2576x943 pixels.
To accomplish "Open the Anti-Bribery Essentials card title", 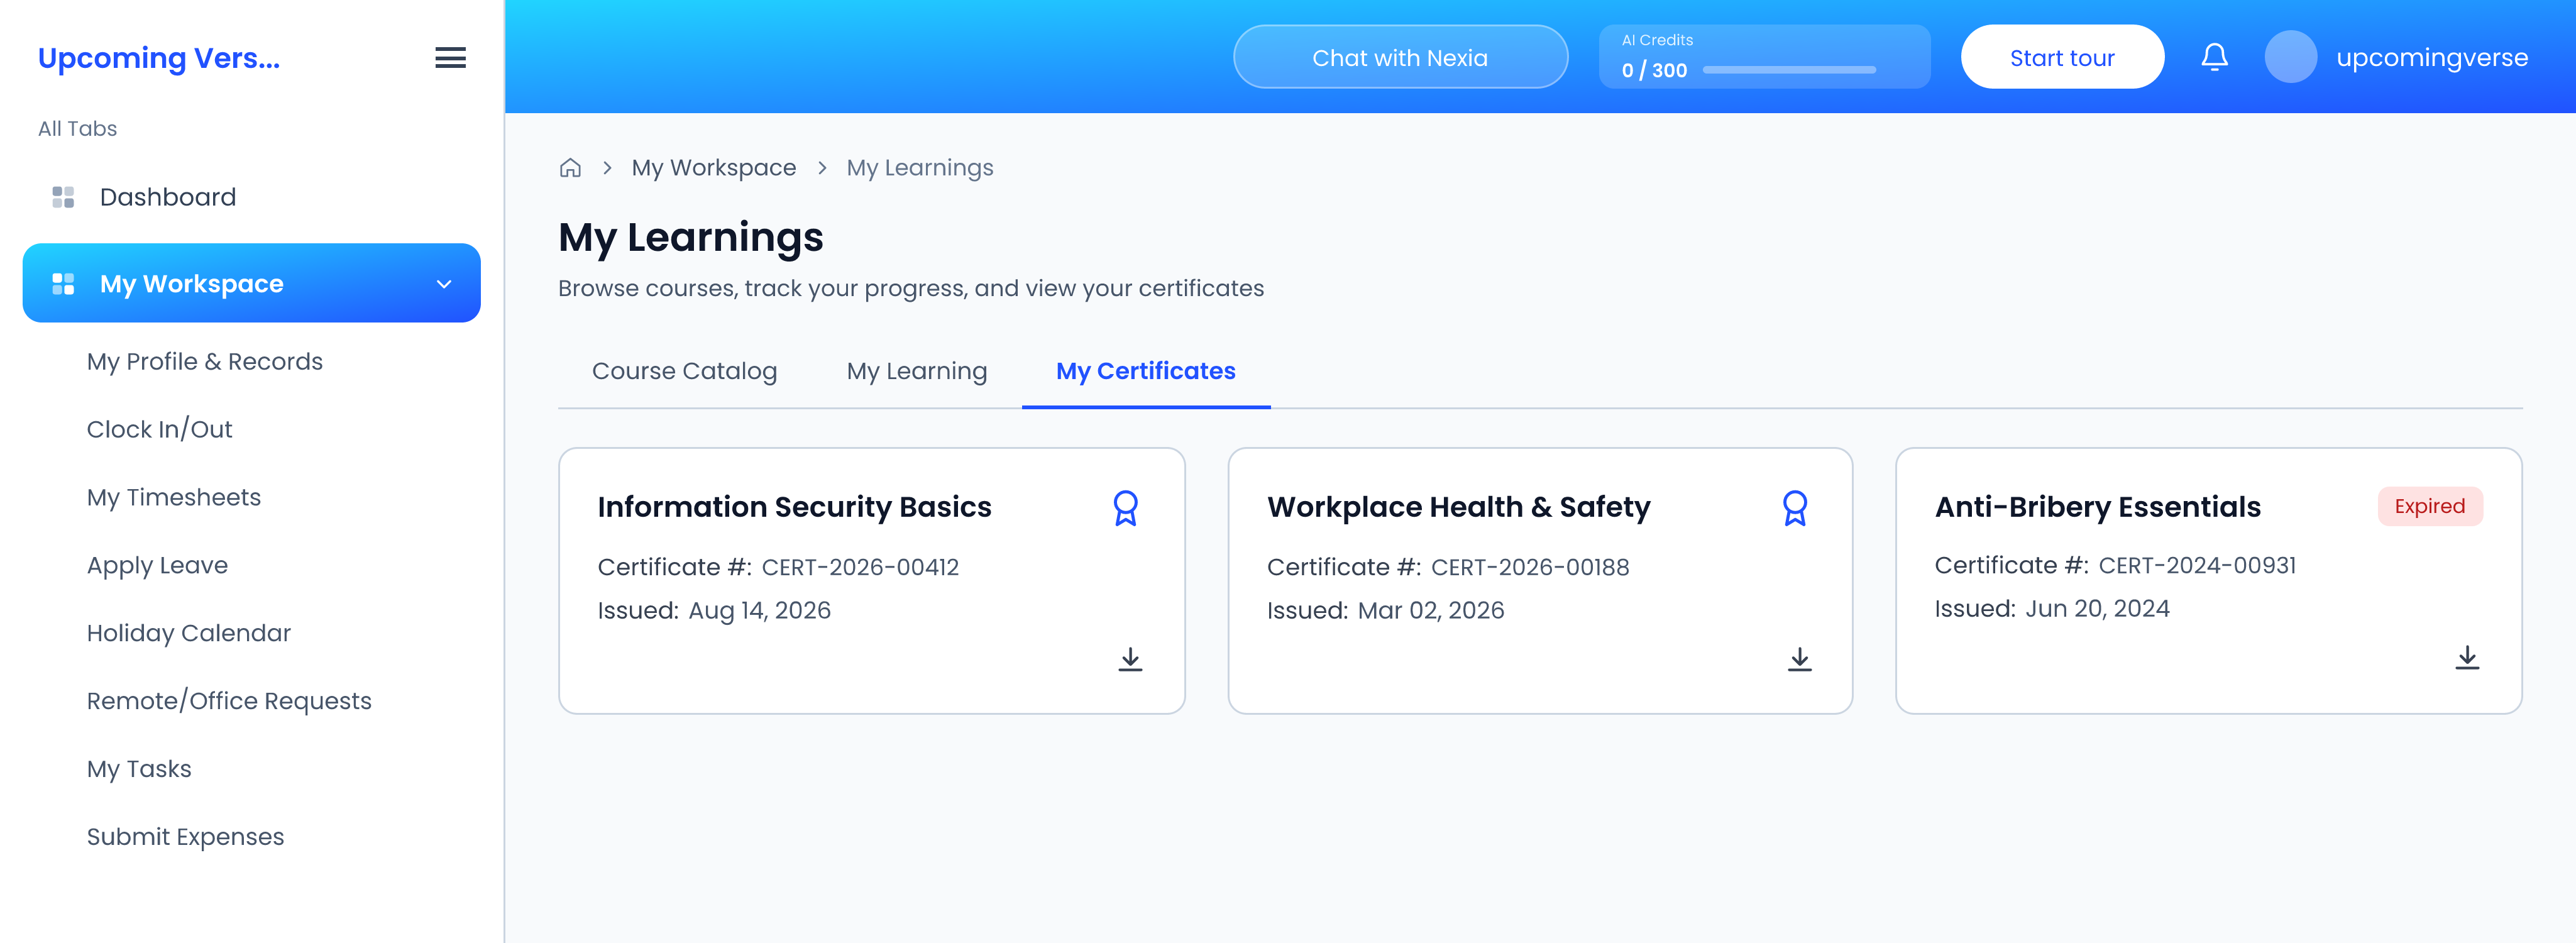I will tap(2097, 507).
